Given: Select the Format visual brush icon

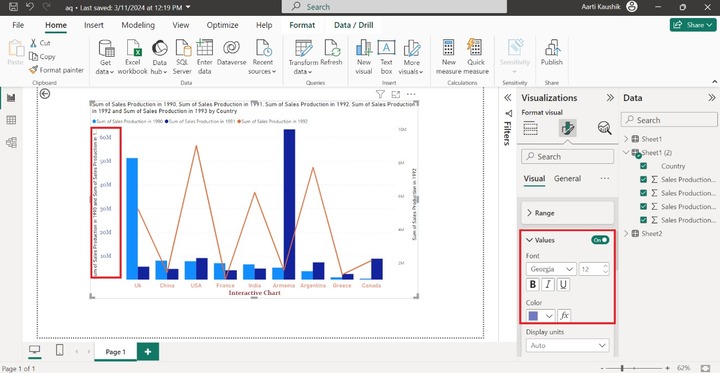Looking at the screenshot, I should coord(568,128).
